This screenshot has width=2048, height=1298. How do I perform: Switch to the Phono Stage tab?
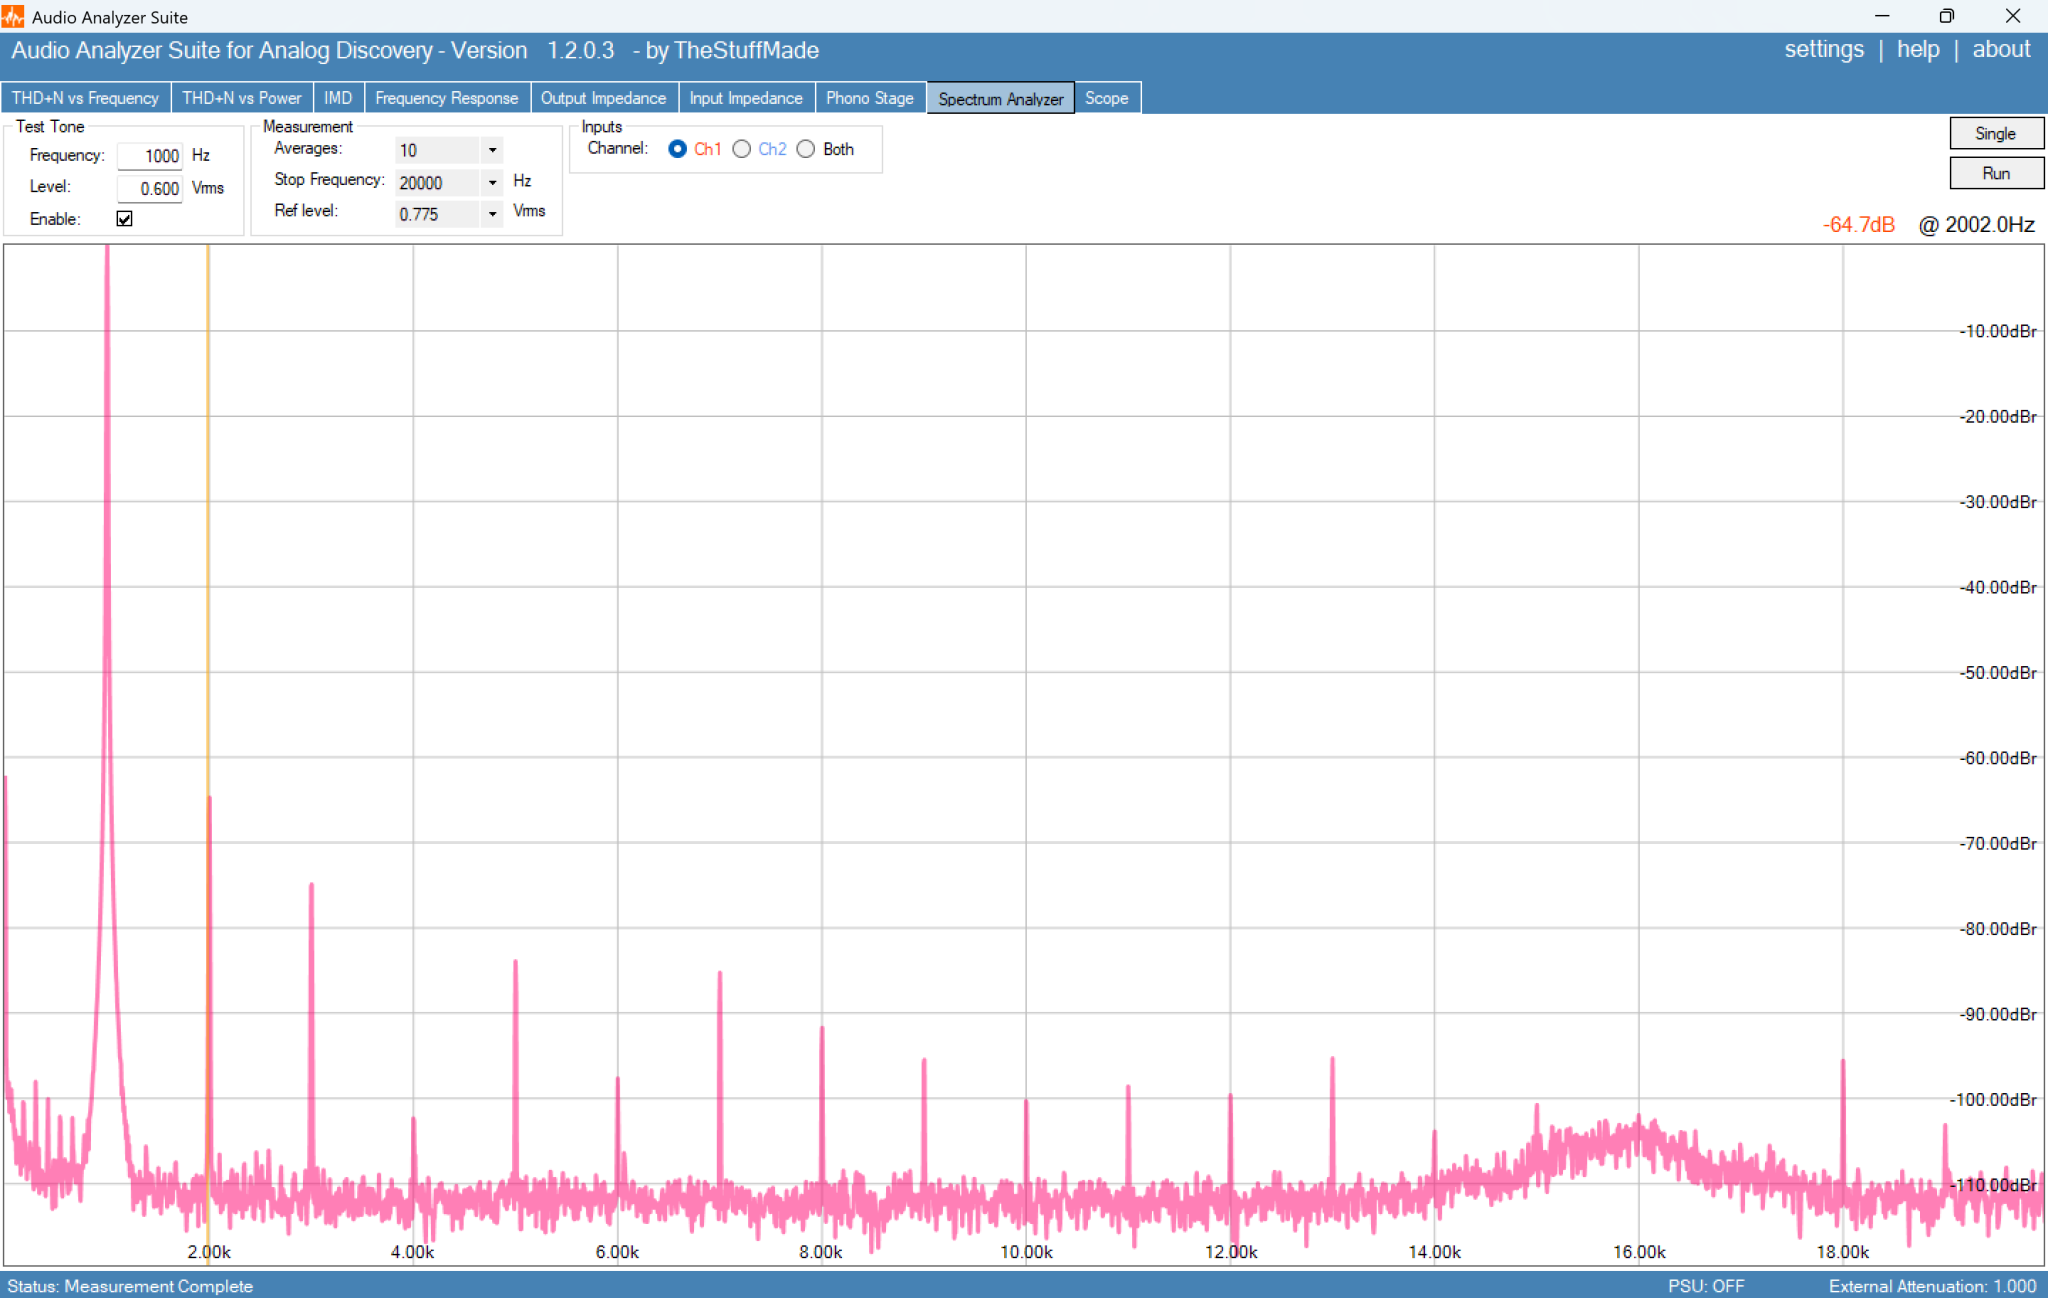click(870, 98)
